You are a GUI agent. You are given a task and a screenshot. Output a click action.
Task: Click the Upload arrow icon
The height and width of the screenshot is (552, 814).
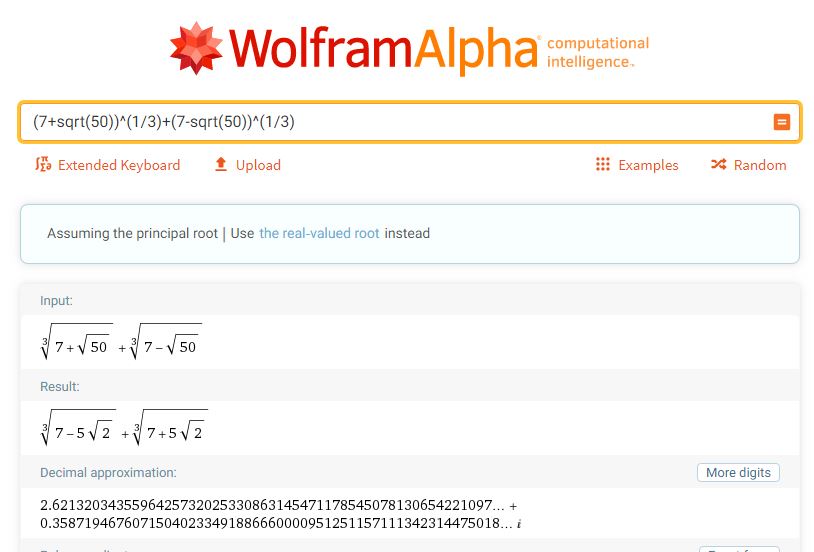click(221, 165)
